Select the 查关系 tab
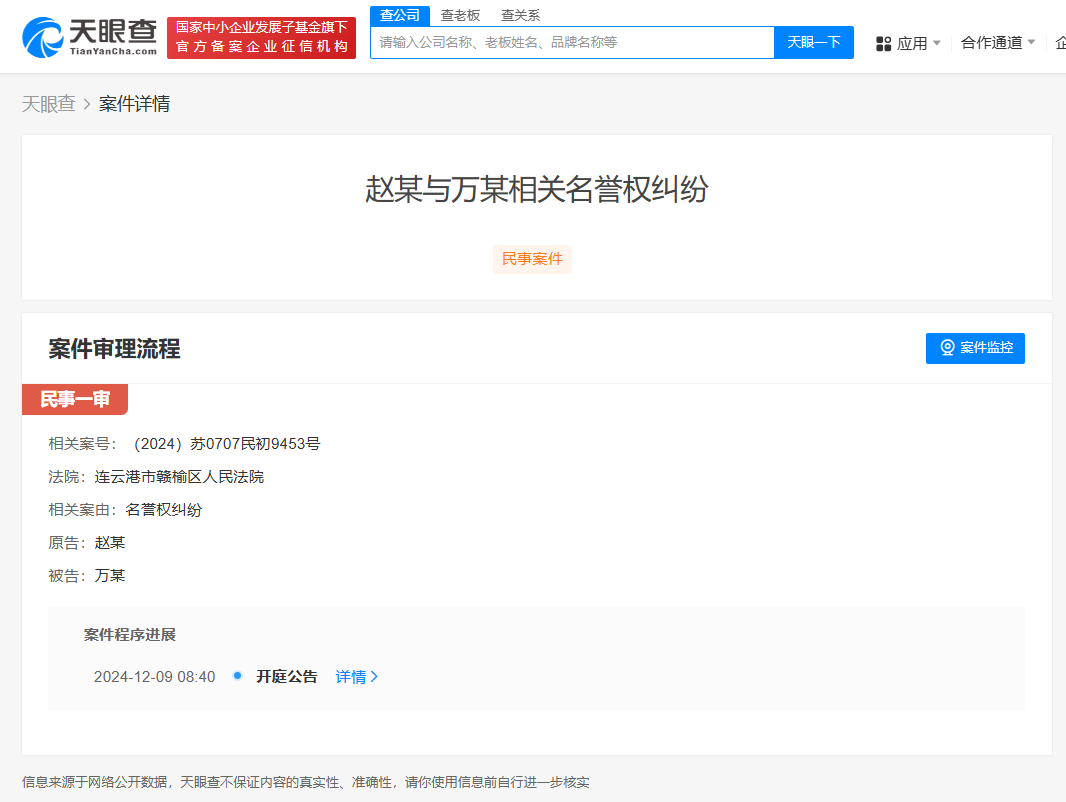 (x=521, y=16)
